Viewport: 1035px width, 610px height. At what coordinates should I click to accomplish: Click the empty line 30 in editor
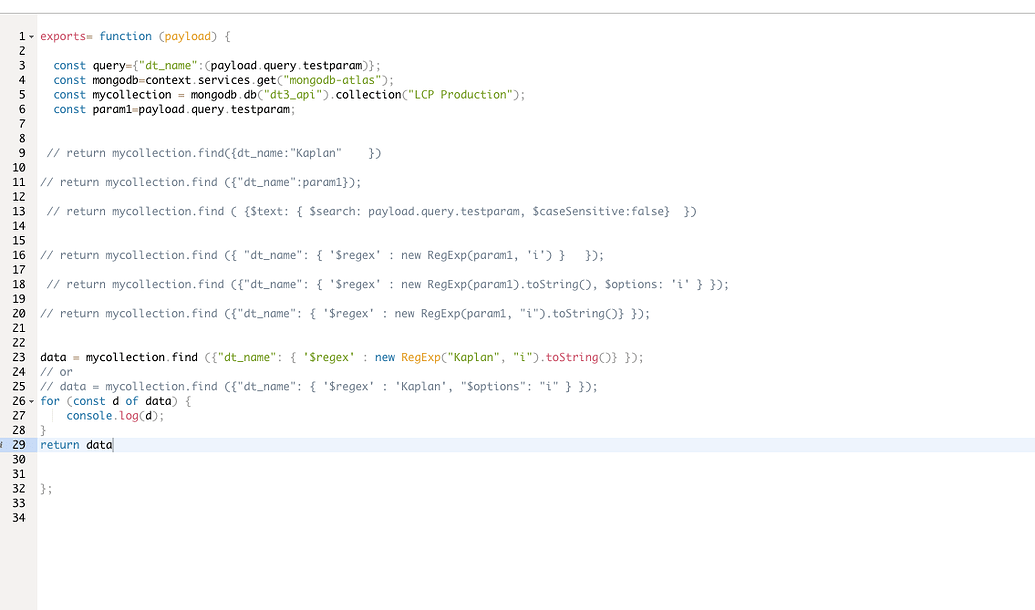[300, 459]
